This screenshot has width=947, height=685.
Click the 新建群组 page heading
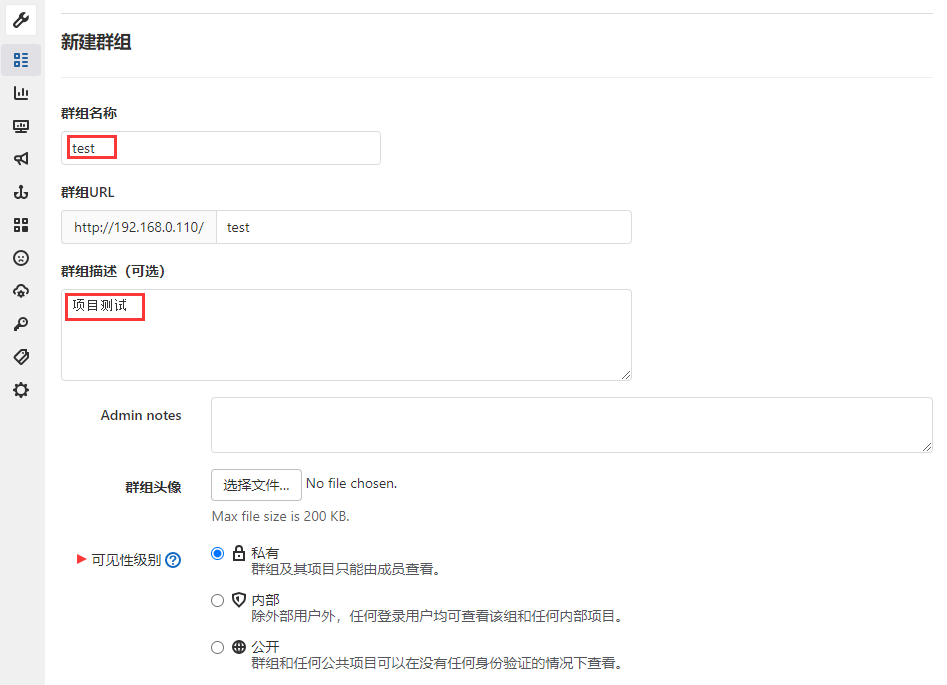96,42
